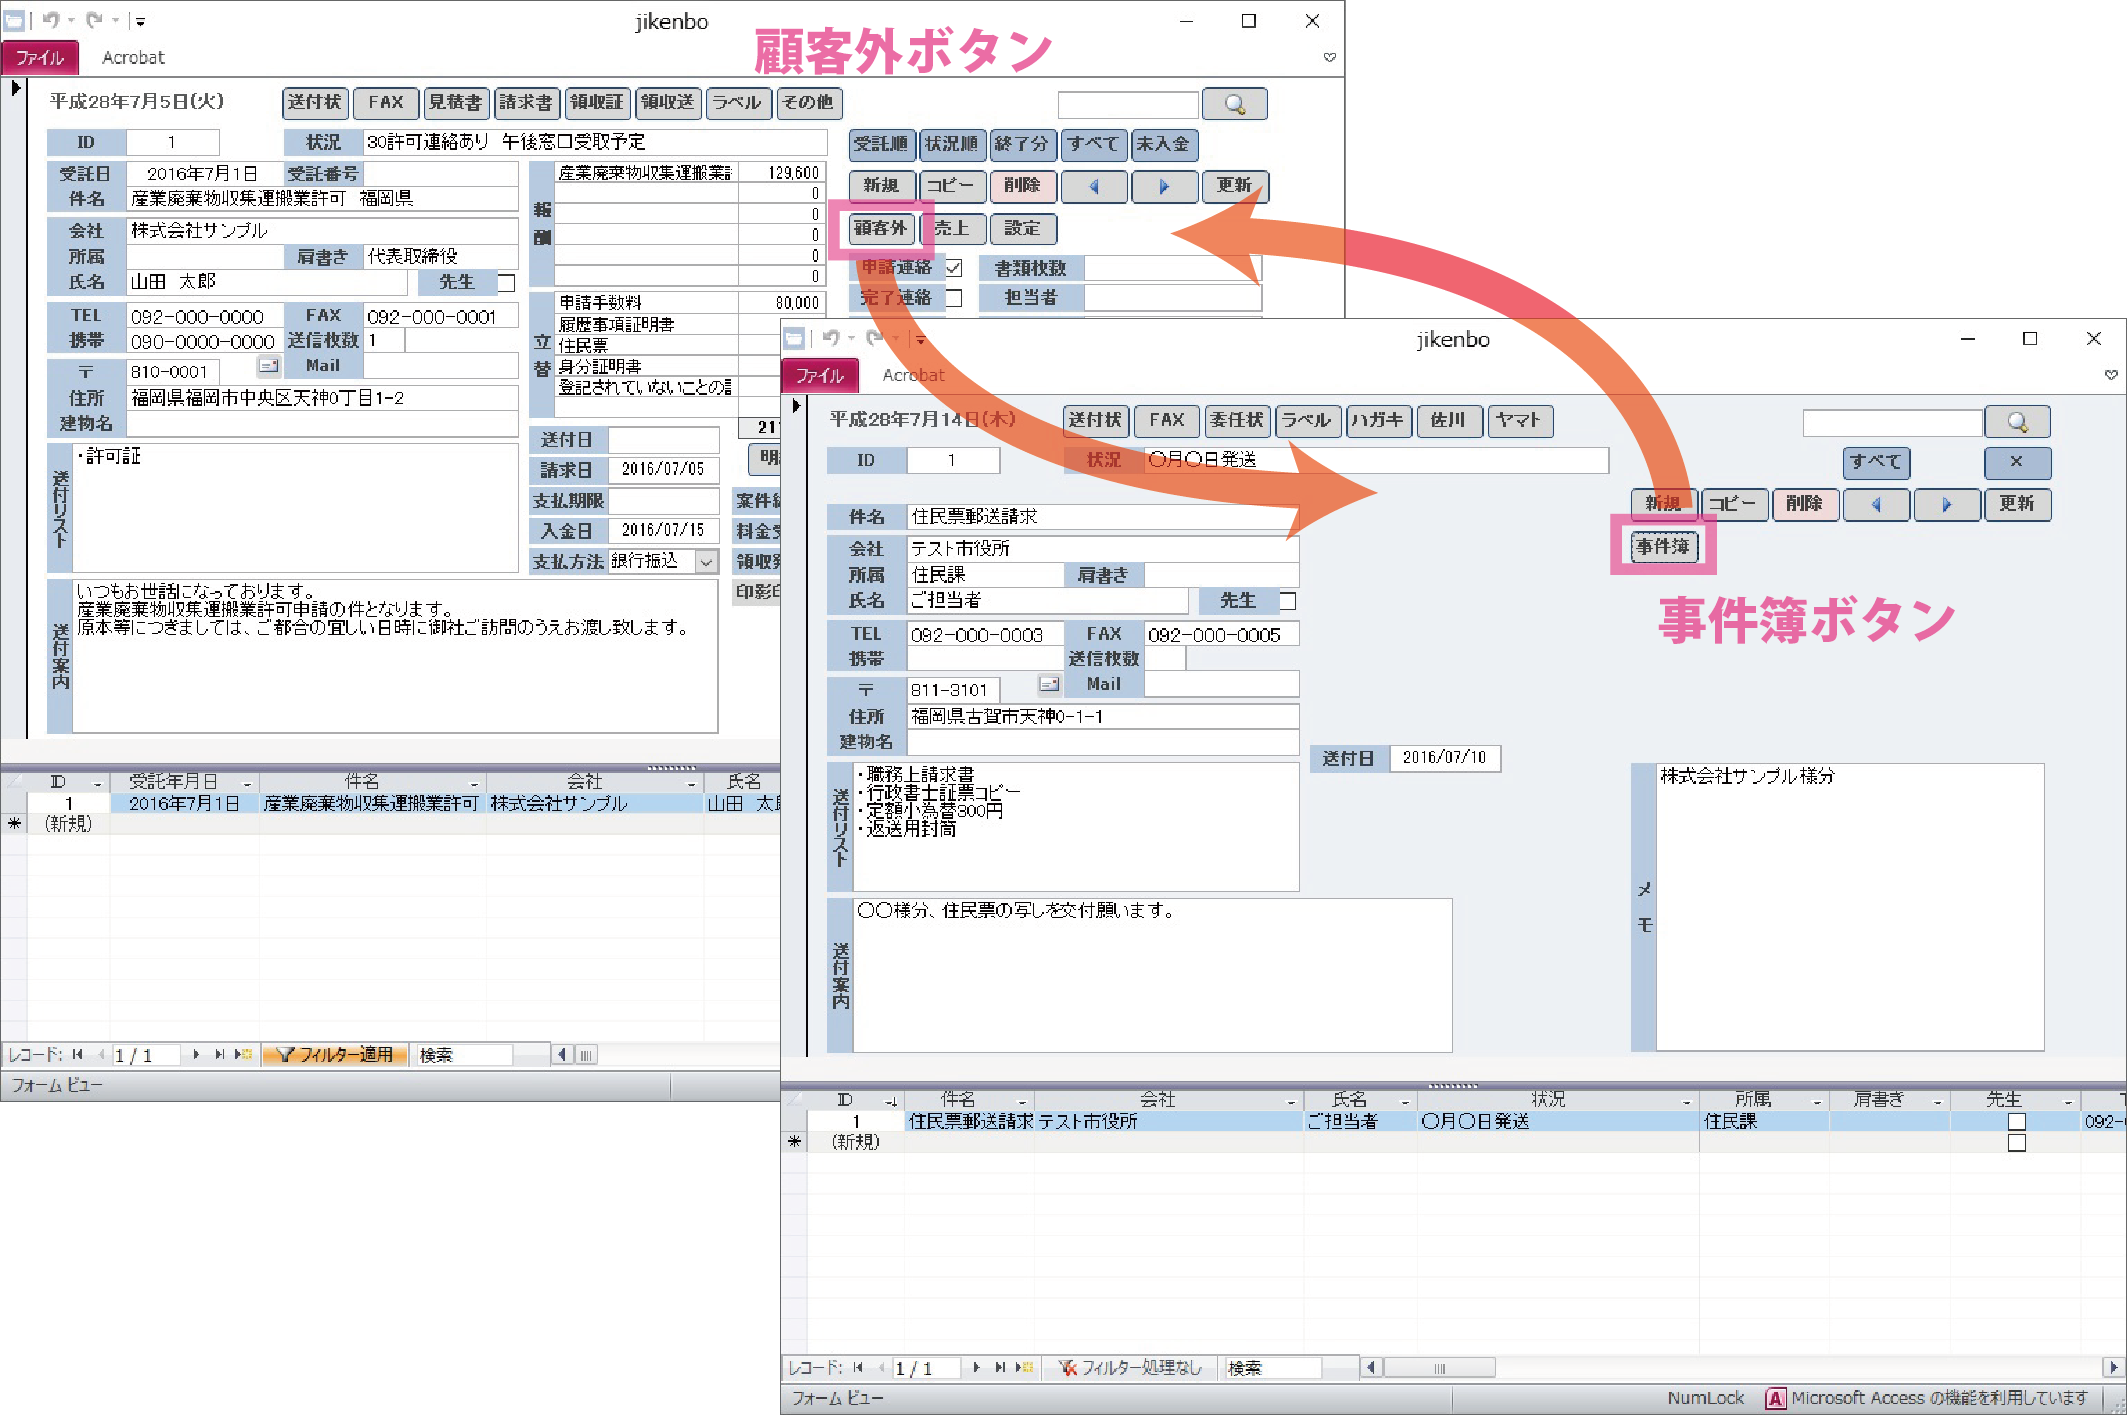2127x1415 pixels.
Task: Click magnifier search icon in back window
Action: tap(1234, 104)
